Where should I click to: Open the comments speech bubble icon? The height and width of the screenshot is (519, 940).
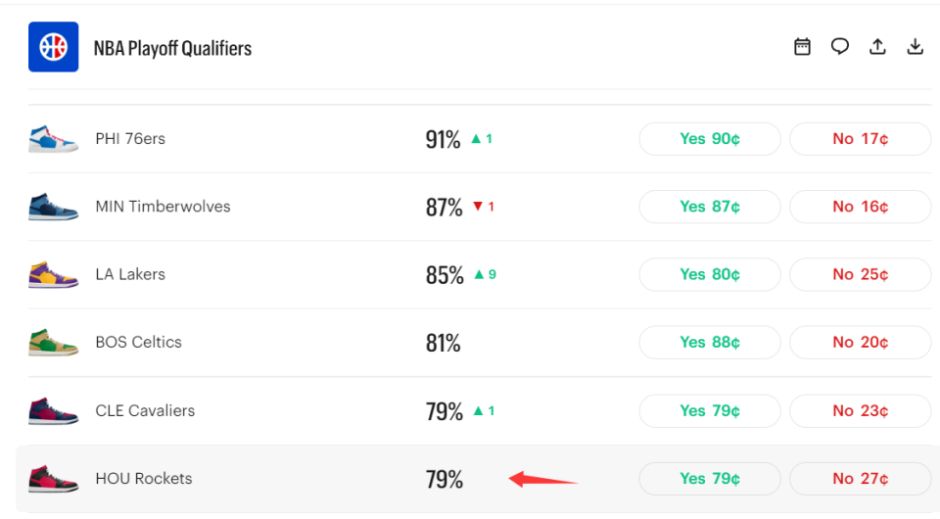pyautogui.click(x=840, y=47)
